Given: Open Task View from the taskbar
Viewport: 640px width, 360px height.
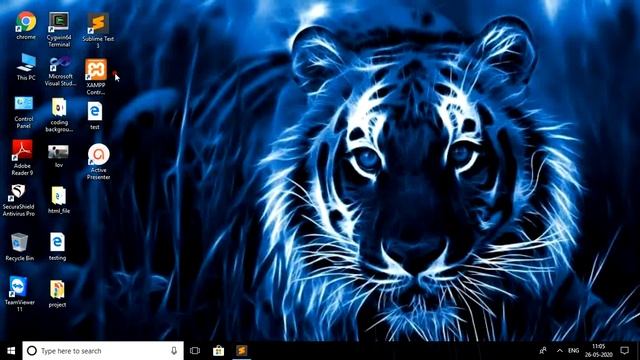Looking at the screenshot, I should pyautogui.click(x=195, y=351).
